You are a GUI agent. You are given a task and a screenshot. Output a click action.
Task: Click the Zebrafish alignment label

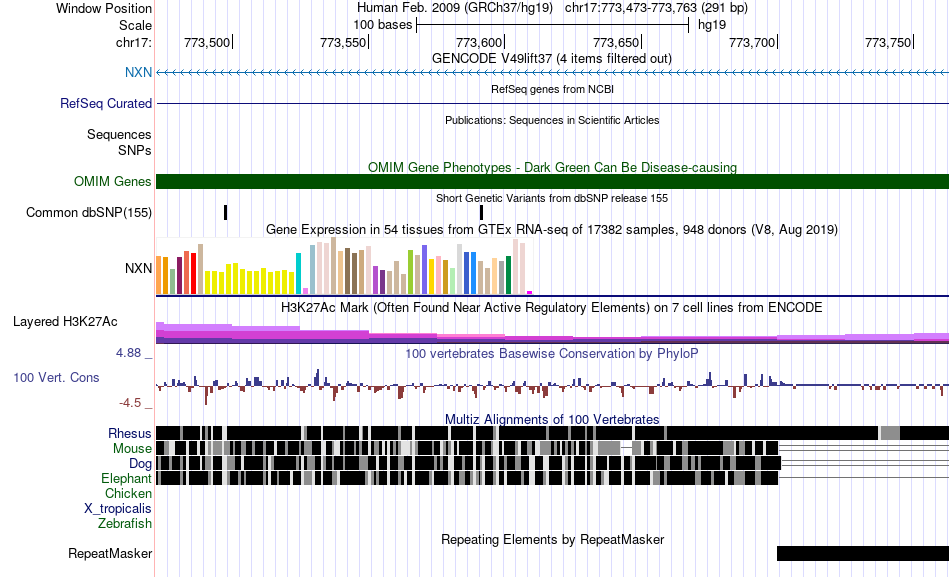tap(125, 523)
